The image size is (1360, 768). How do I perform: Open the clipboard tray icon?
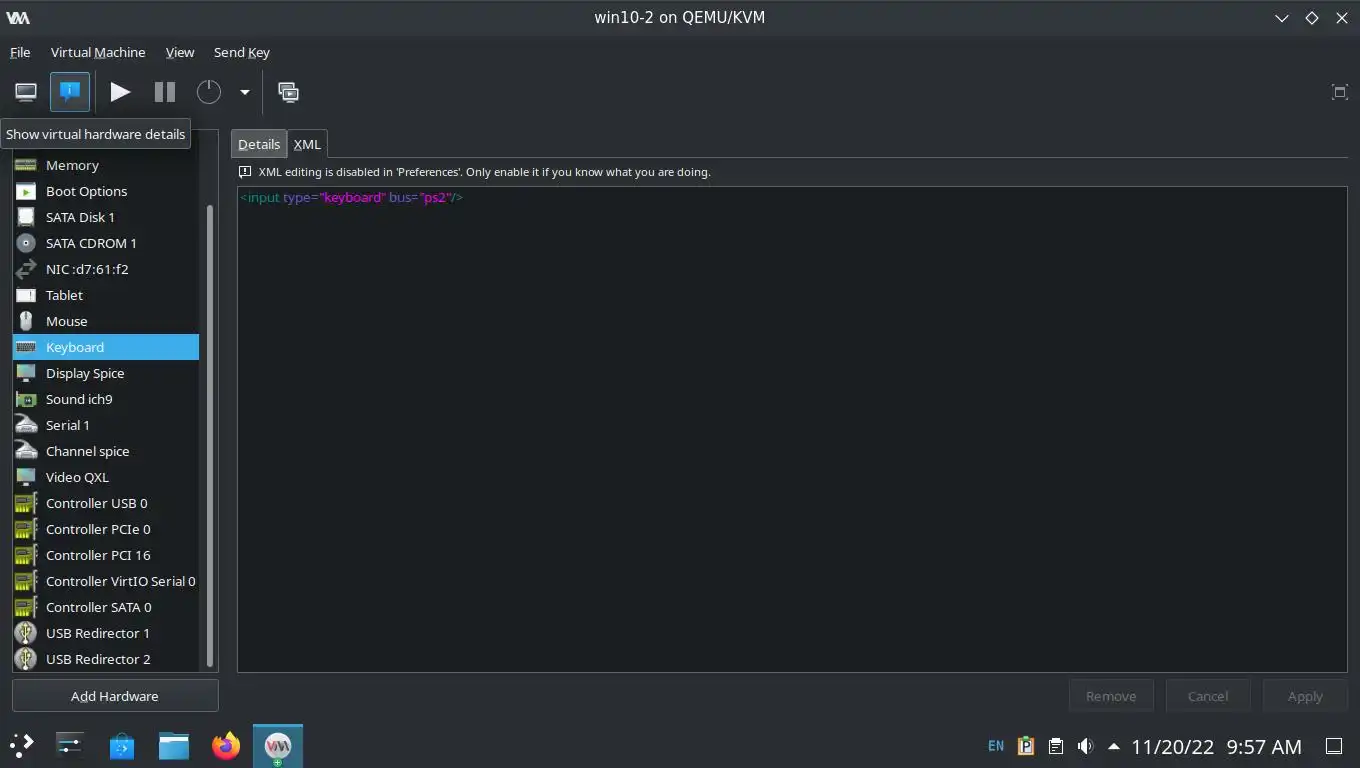coord(1056,746)
